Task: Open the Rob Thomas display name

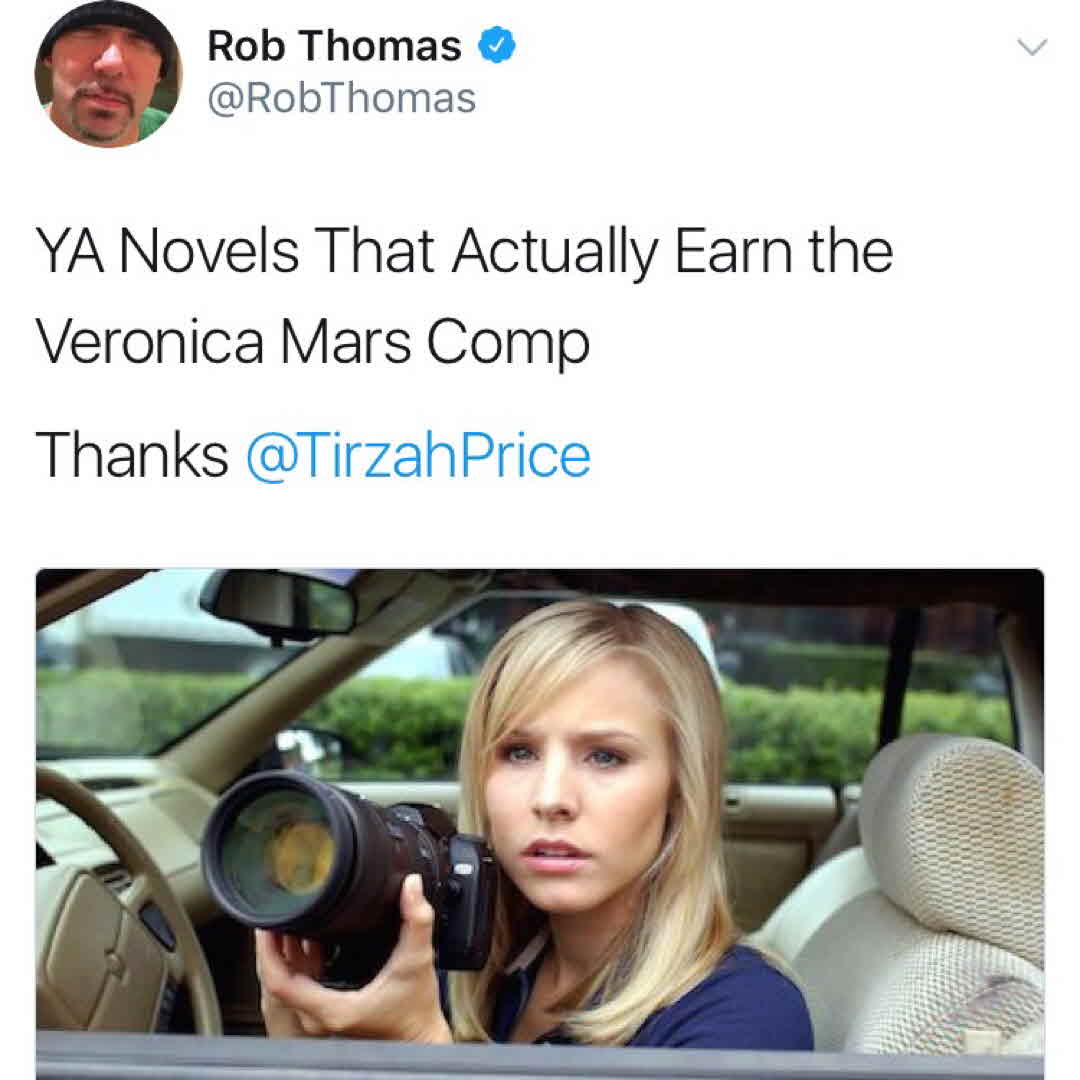Action: 335,46
